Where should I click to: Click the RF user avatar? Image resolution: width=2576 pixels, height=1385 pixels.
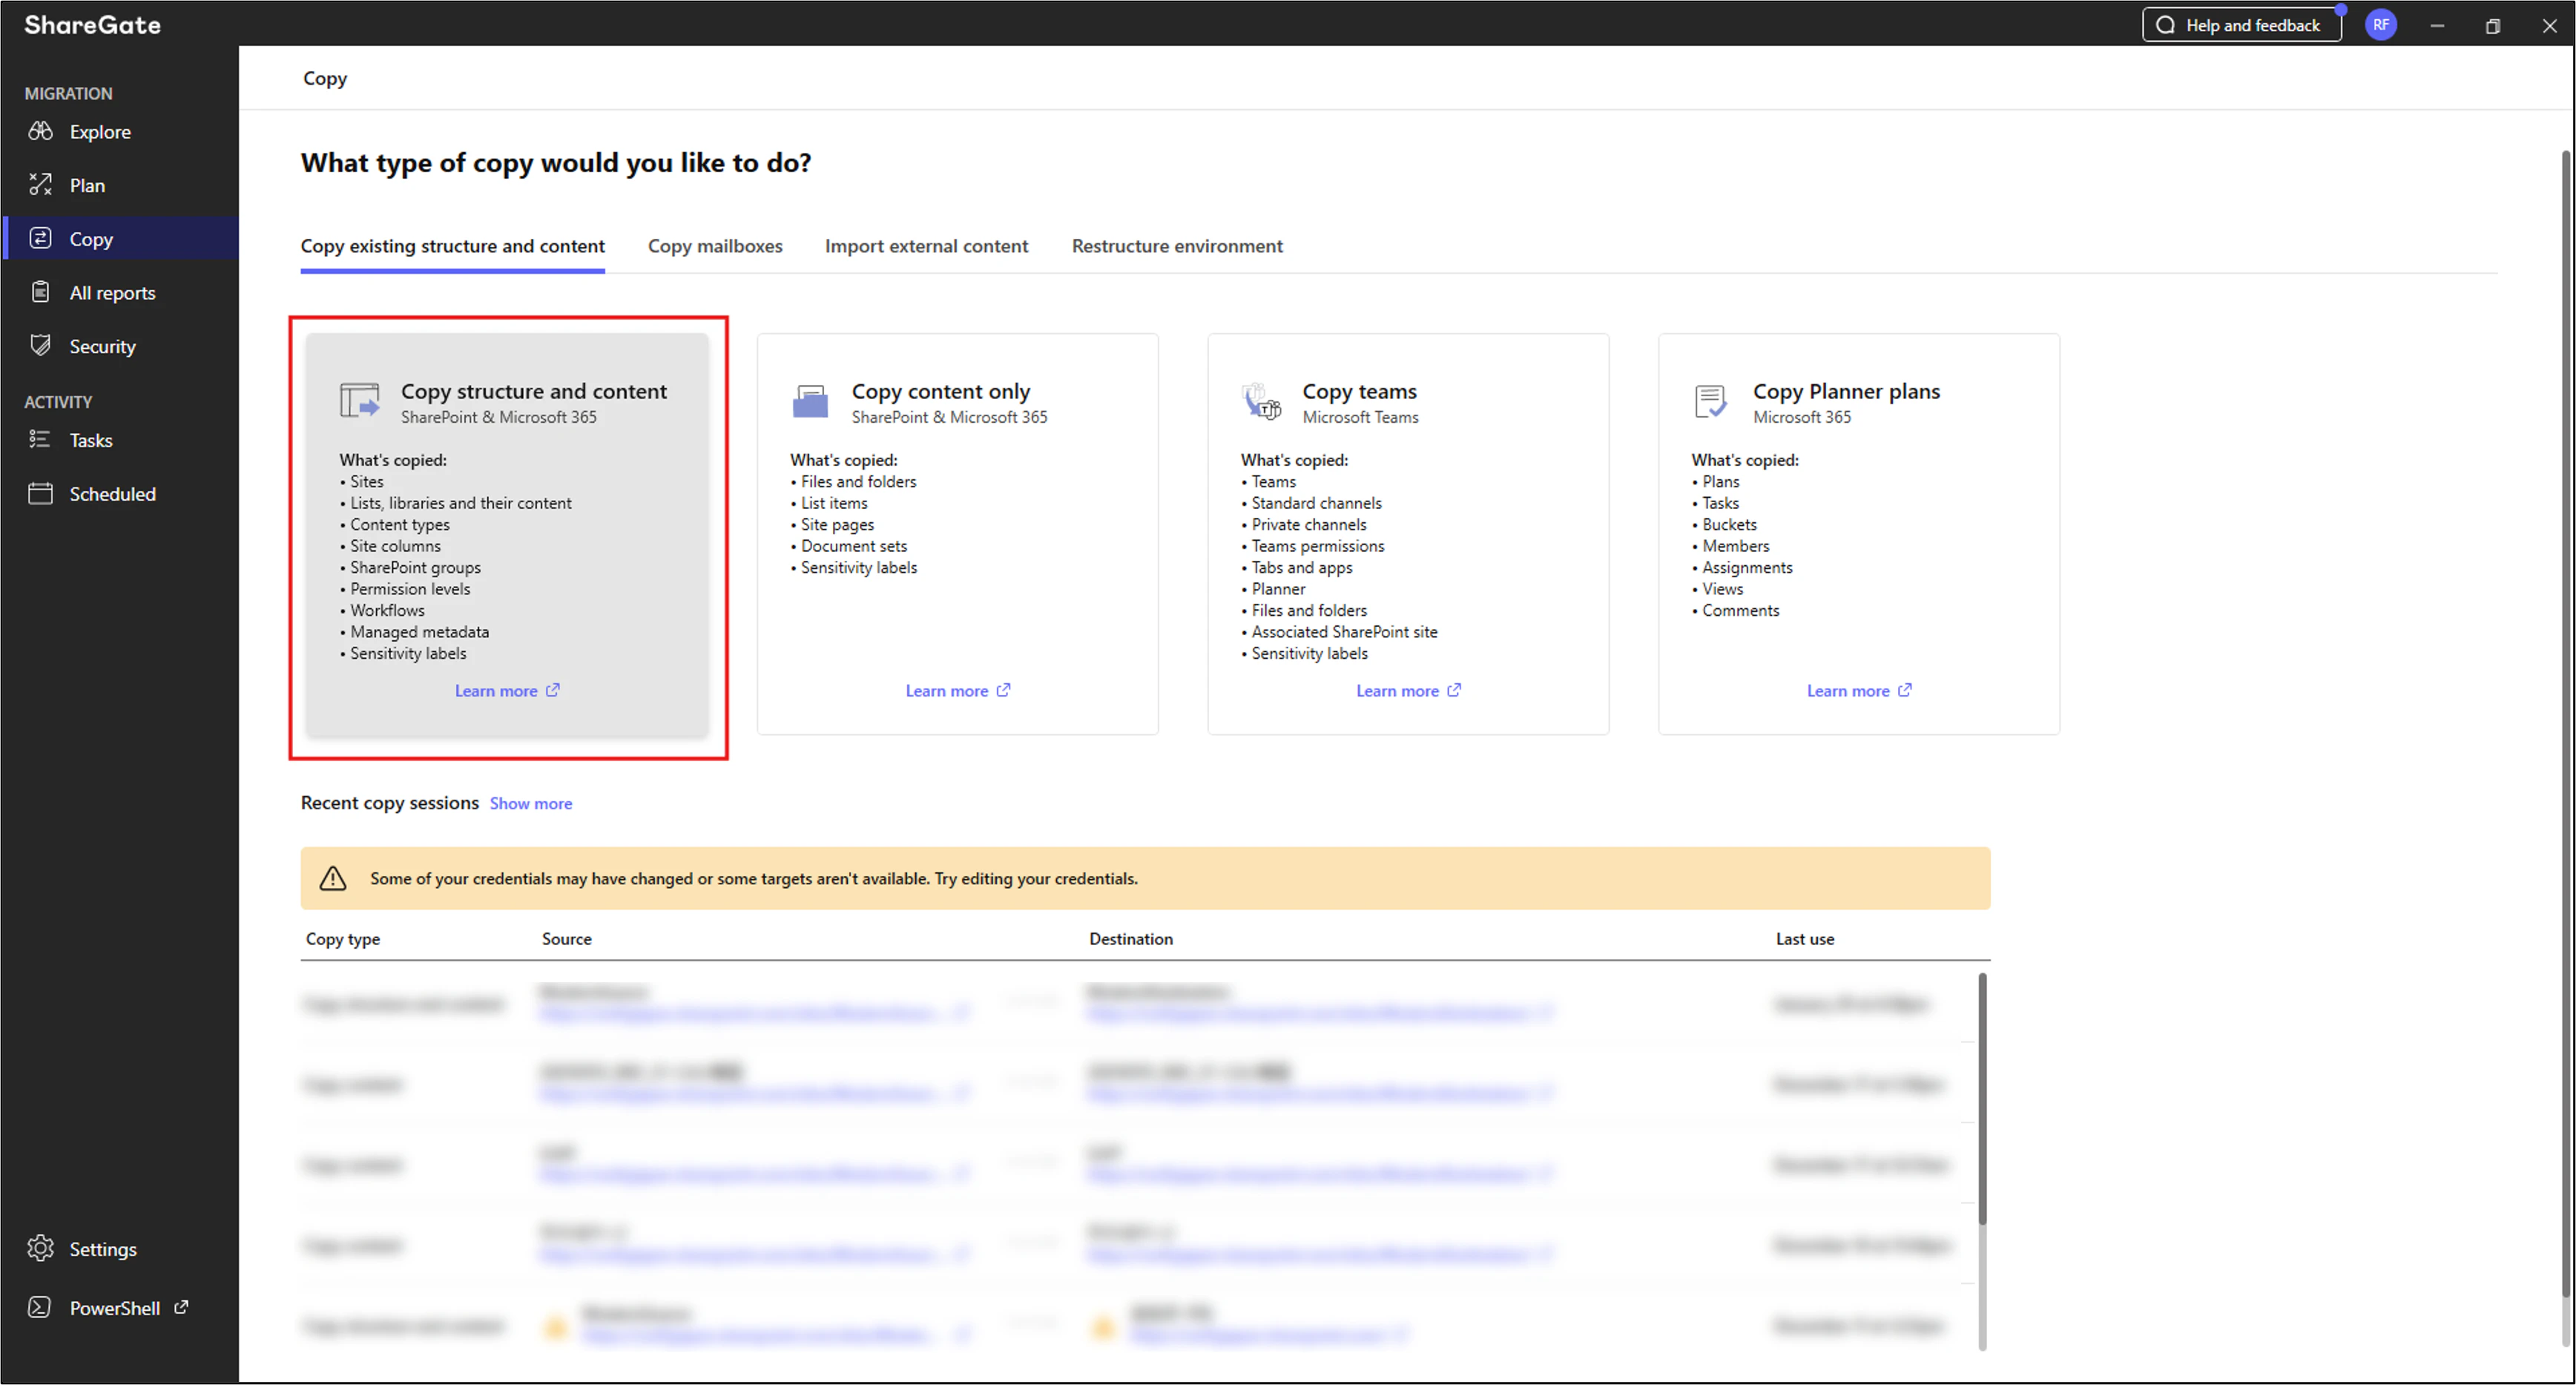2381,25
